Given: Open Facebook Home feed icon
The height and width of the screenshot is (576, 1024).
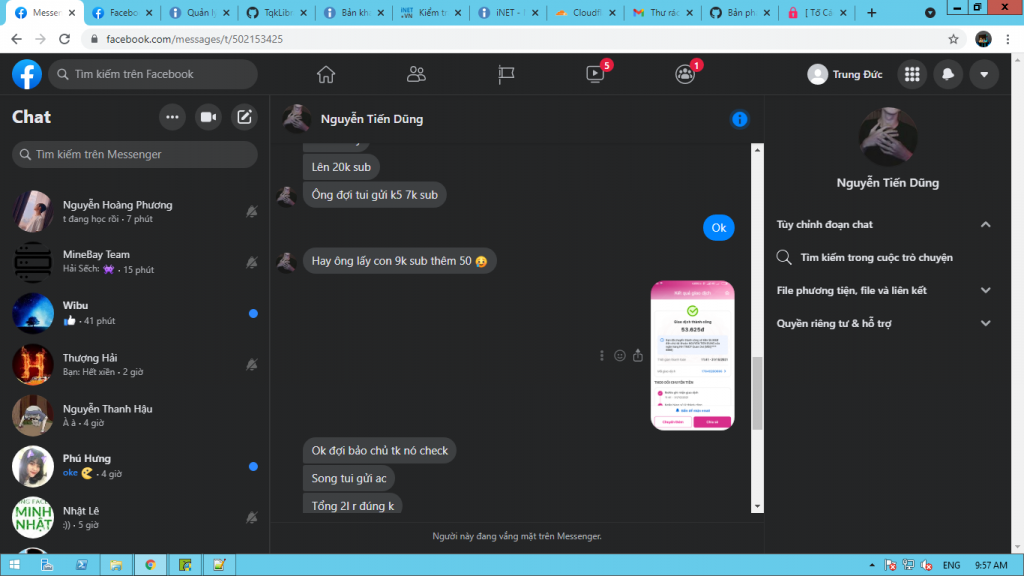Looking at the screenshot, I should tap(325, 74).
